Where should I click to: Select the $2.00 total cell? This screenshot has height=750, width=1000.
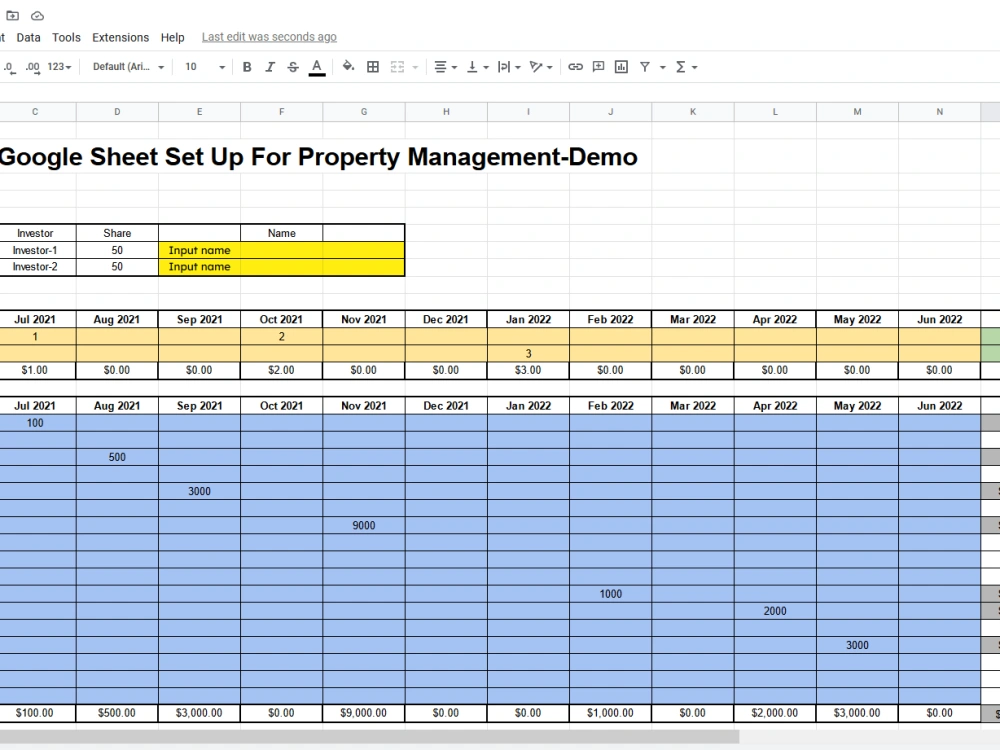click(x=281, y=370)
